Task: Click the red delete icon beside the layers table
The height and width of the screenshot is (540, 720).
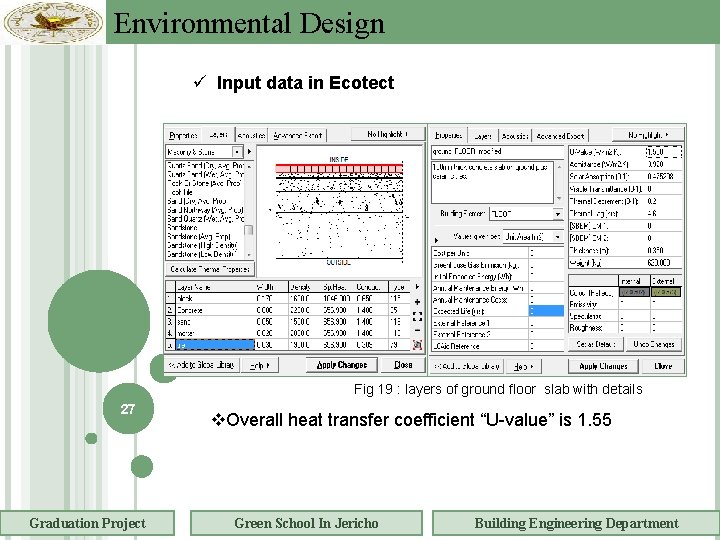Action: [x=417, y=344]
